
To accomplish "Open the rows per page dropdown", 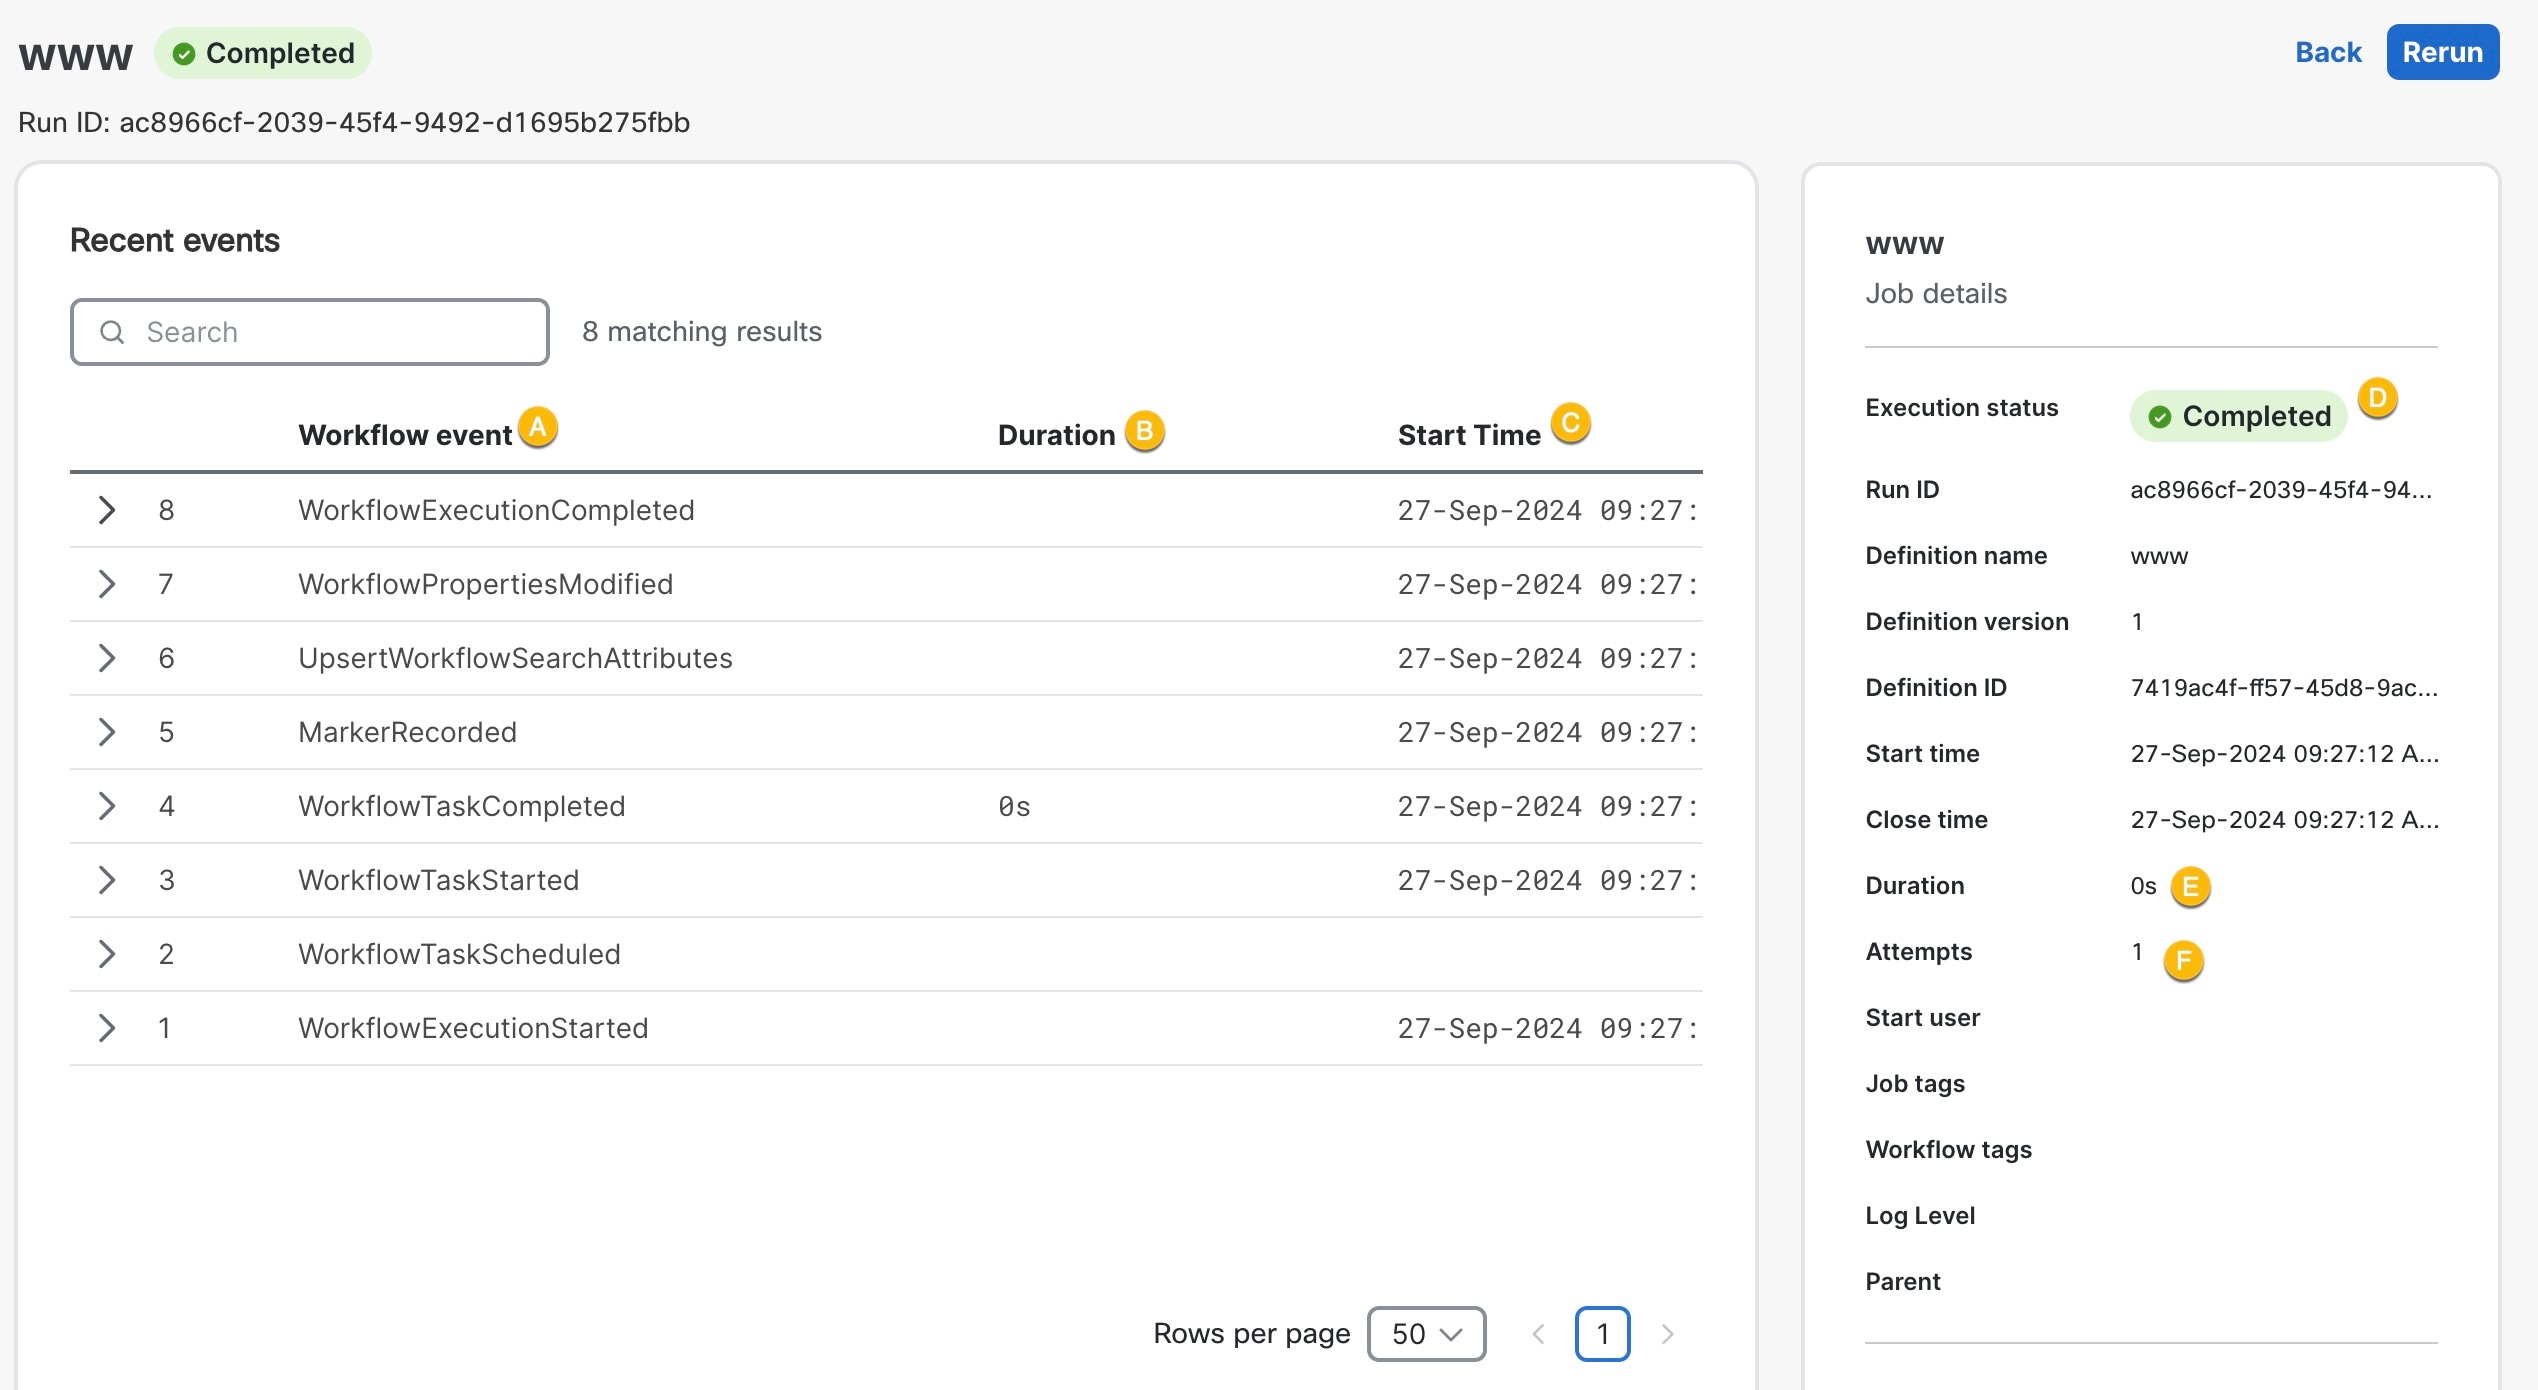I will coord(1426,1333).
